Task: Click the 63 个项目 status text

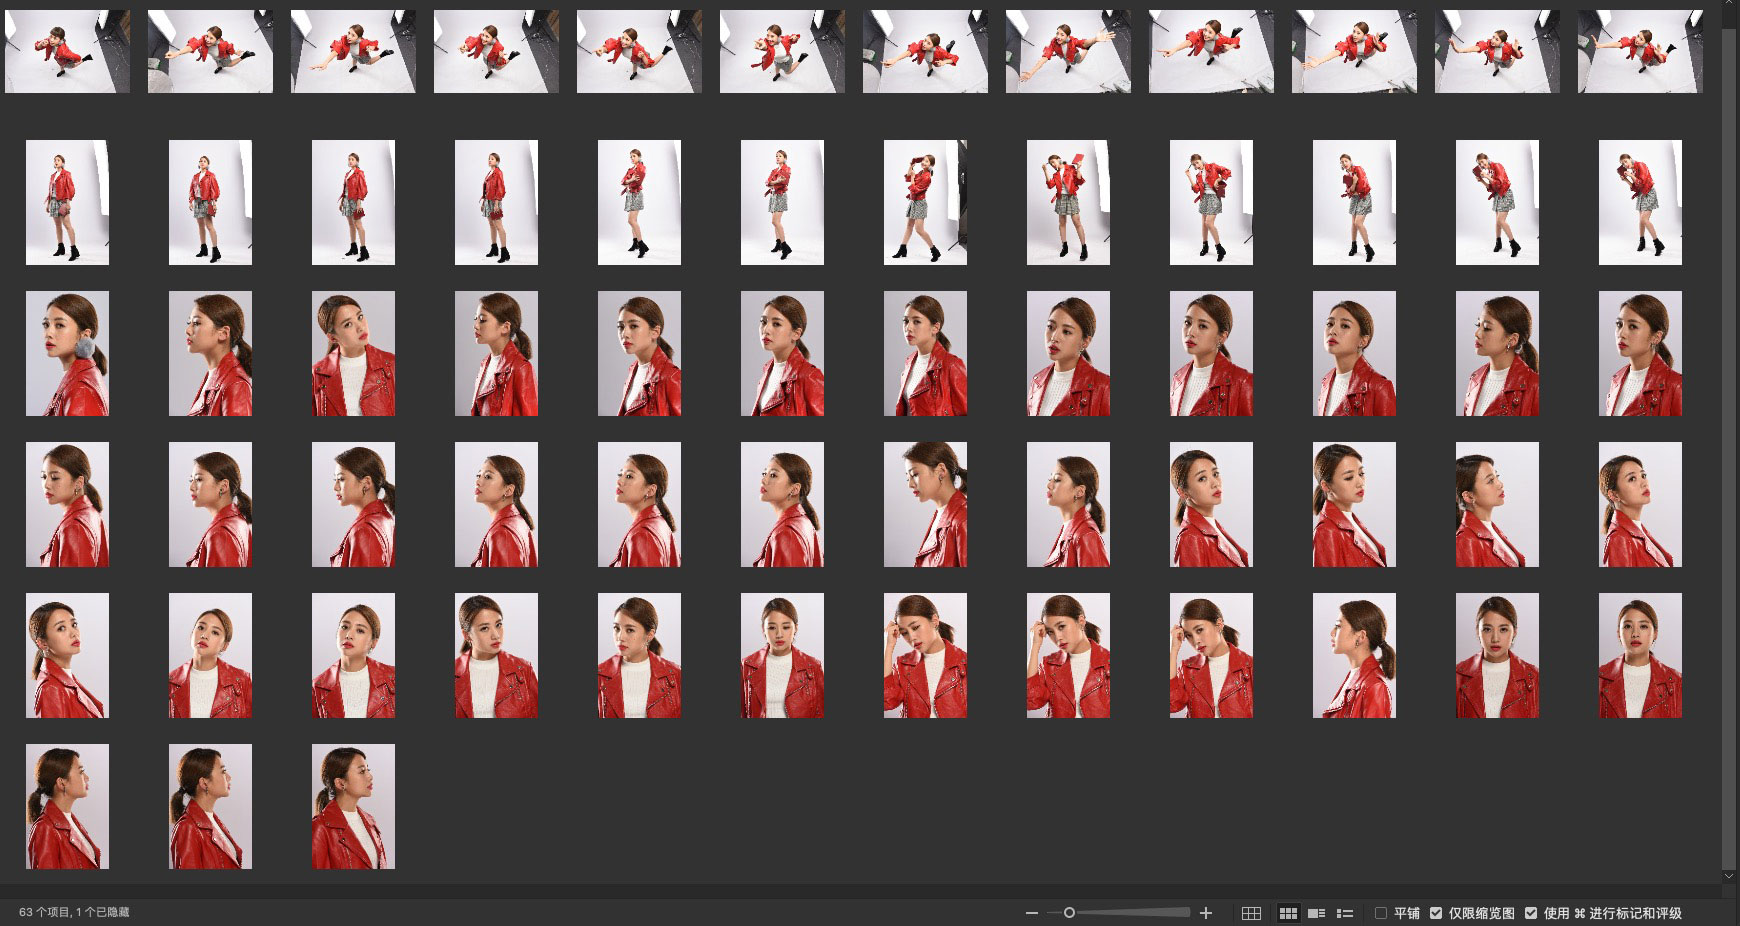Action: click(x=45, y=912)
